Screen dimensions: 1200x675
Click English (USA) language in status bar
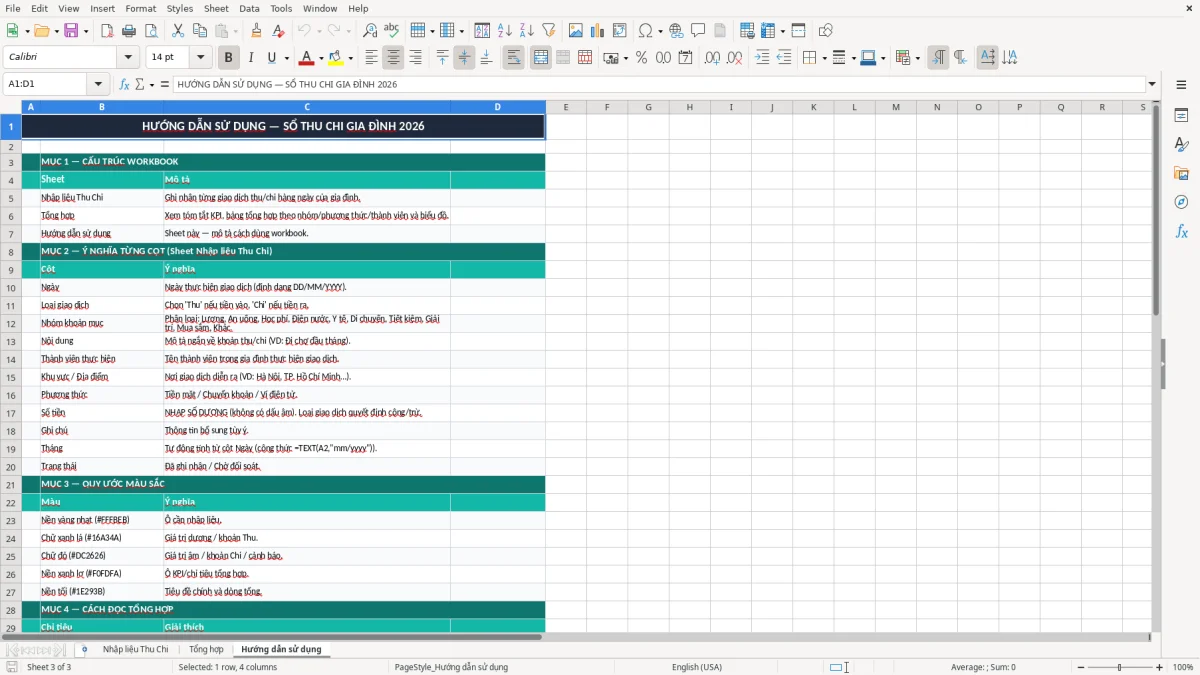[x=696, y=667]
